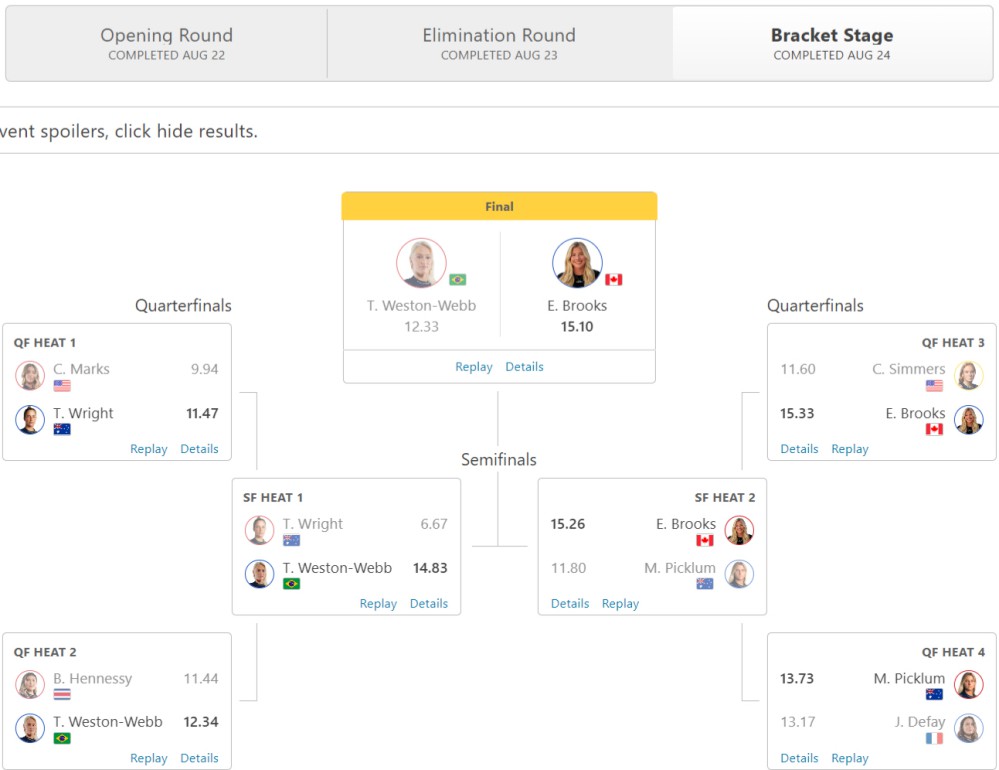
Task: Click C. Marks avatar in QF Heat 1
Action: (x=30, y=376)
